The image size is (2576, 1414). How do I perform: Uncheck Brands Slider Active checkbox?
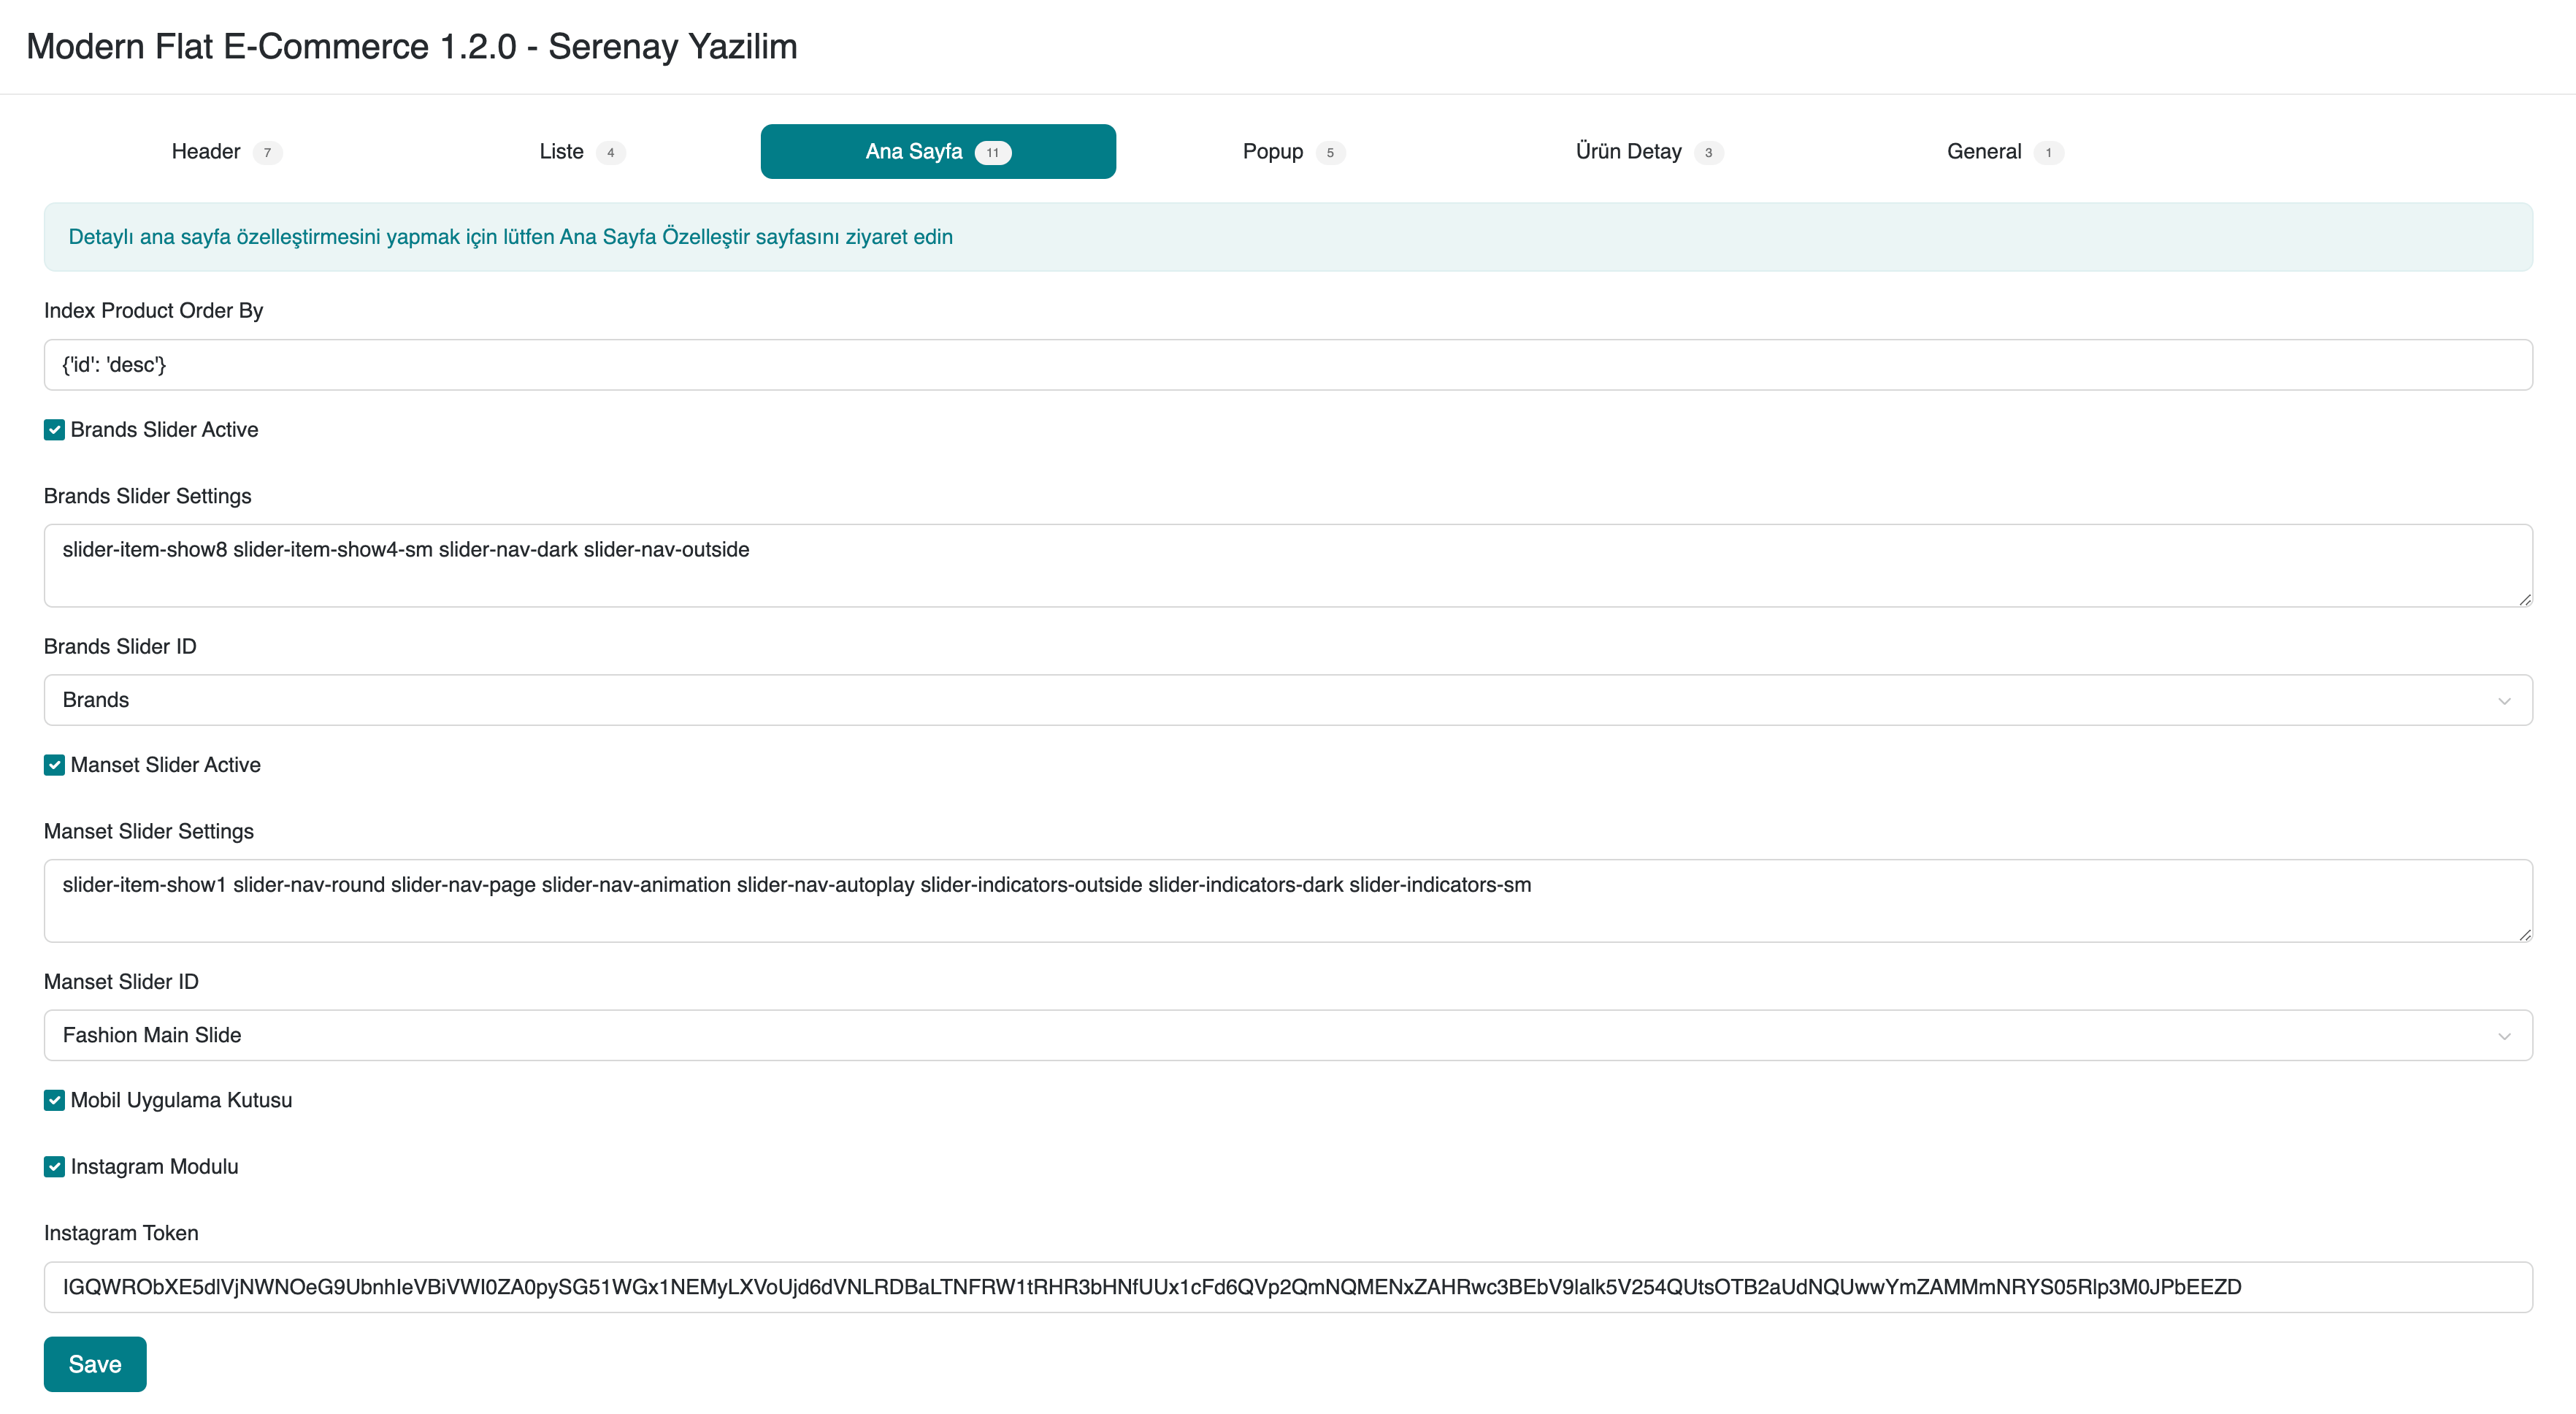55,430
